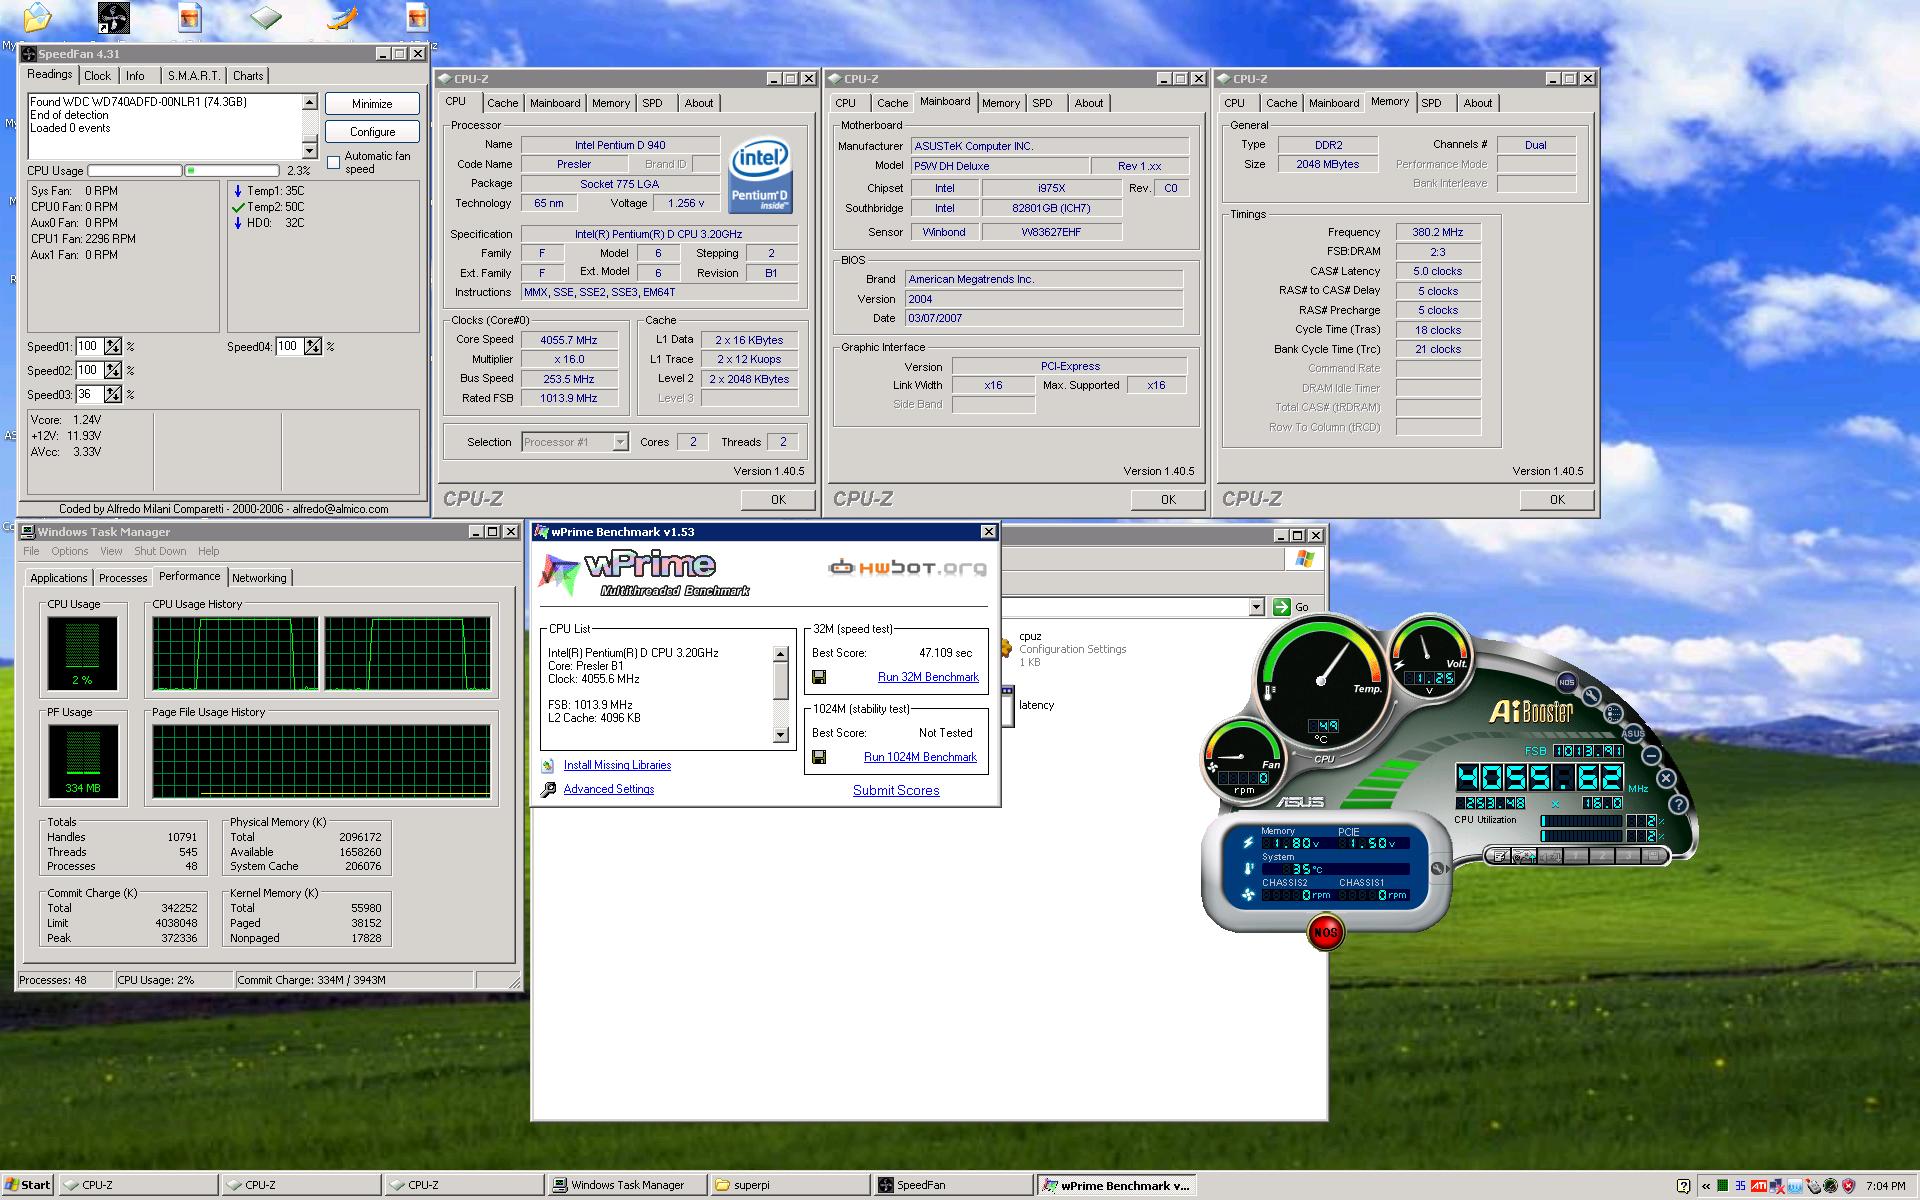Open the Explorer address bar dropdown arrow
1920x1200 pixels.
(x=1257, y=607)
